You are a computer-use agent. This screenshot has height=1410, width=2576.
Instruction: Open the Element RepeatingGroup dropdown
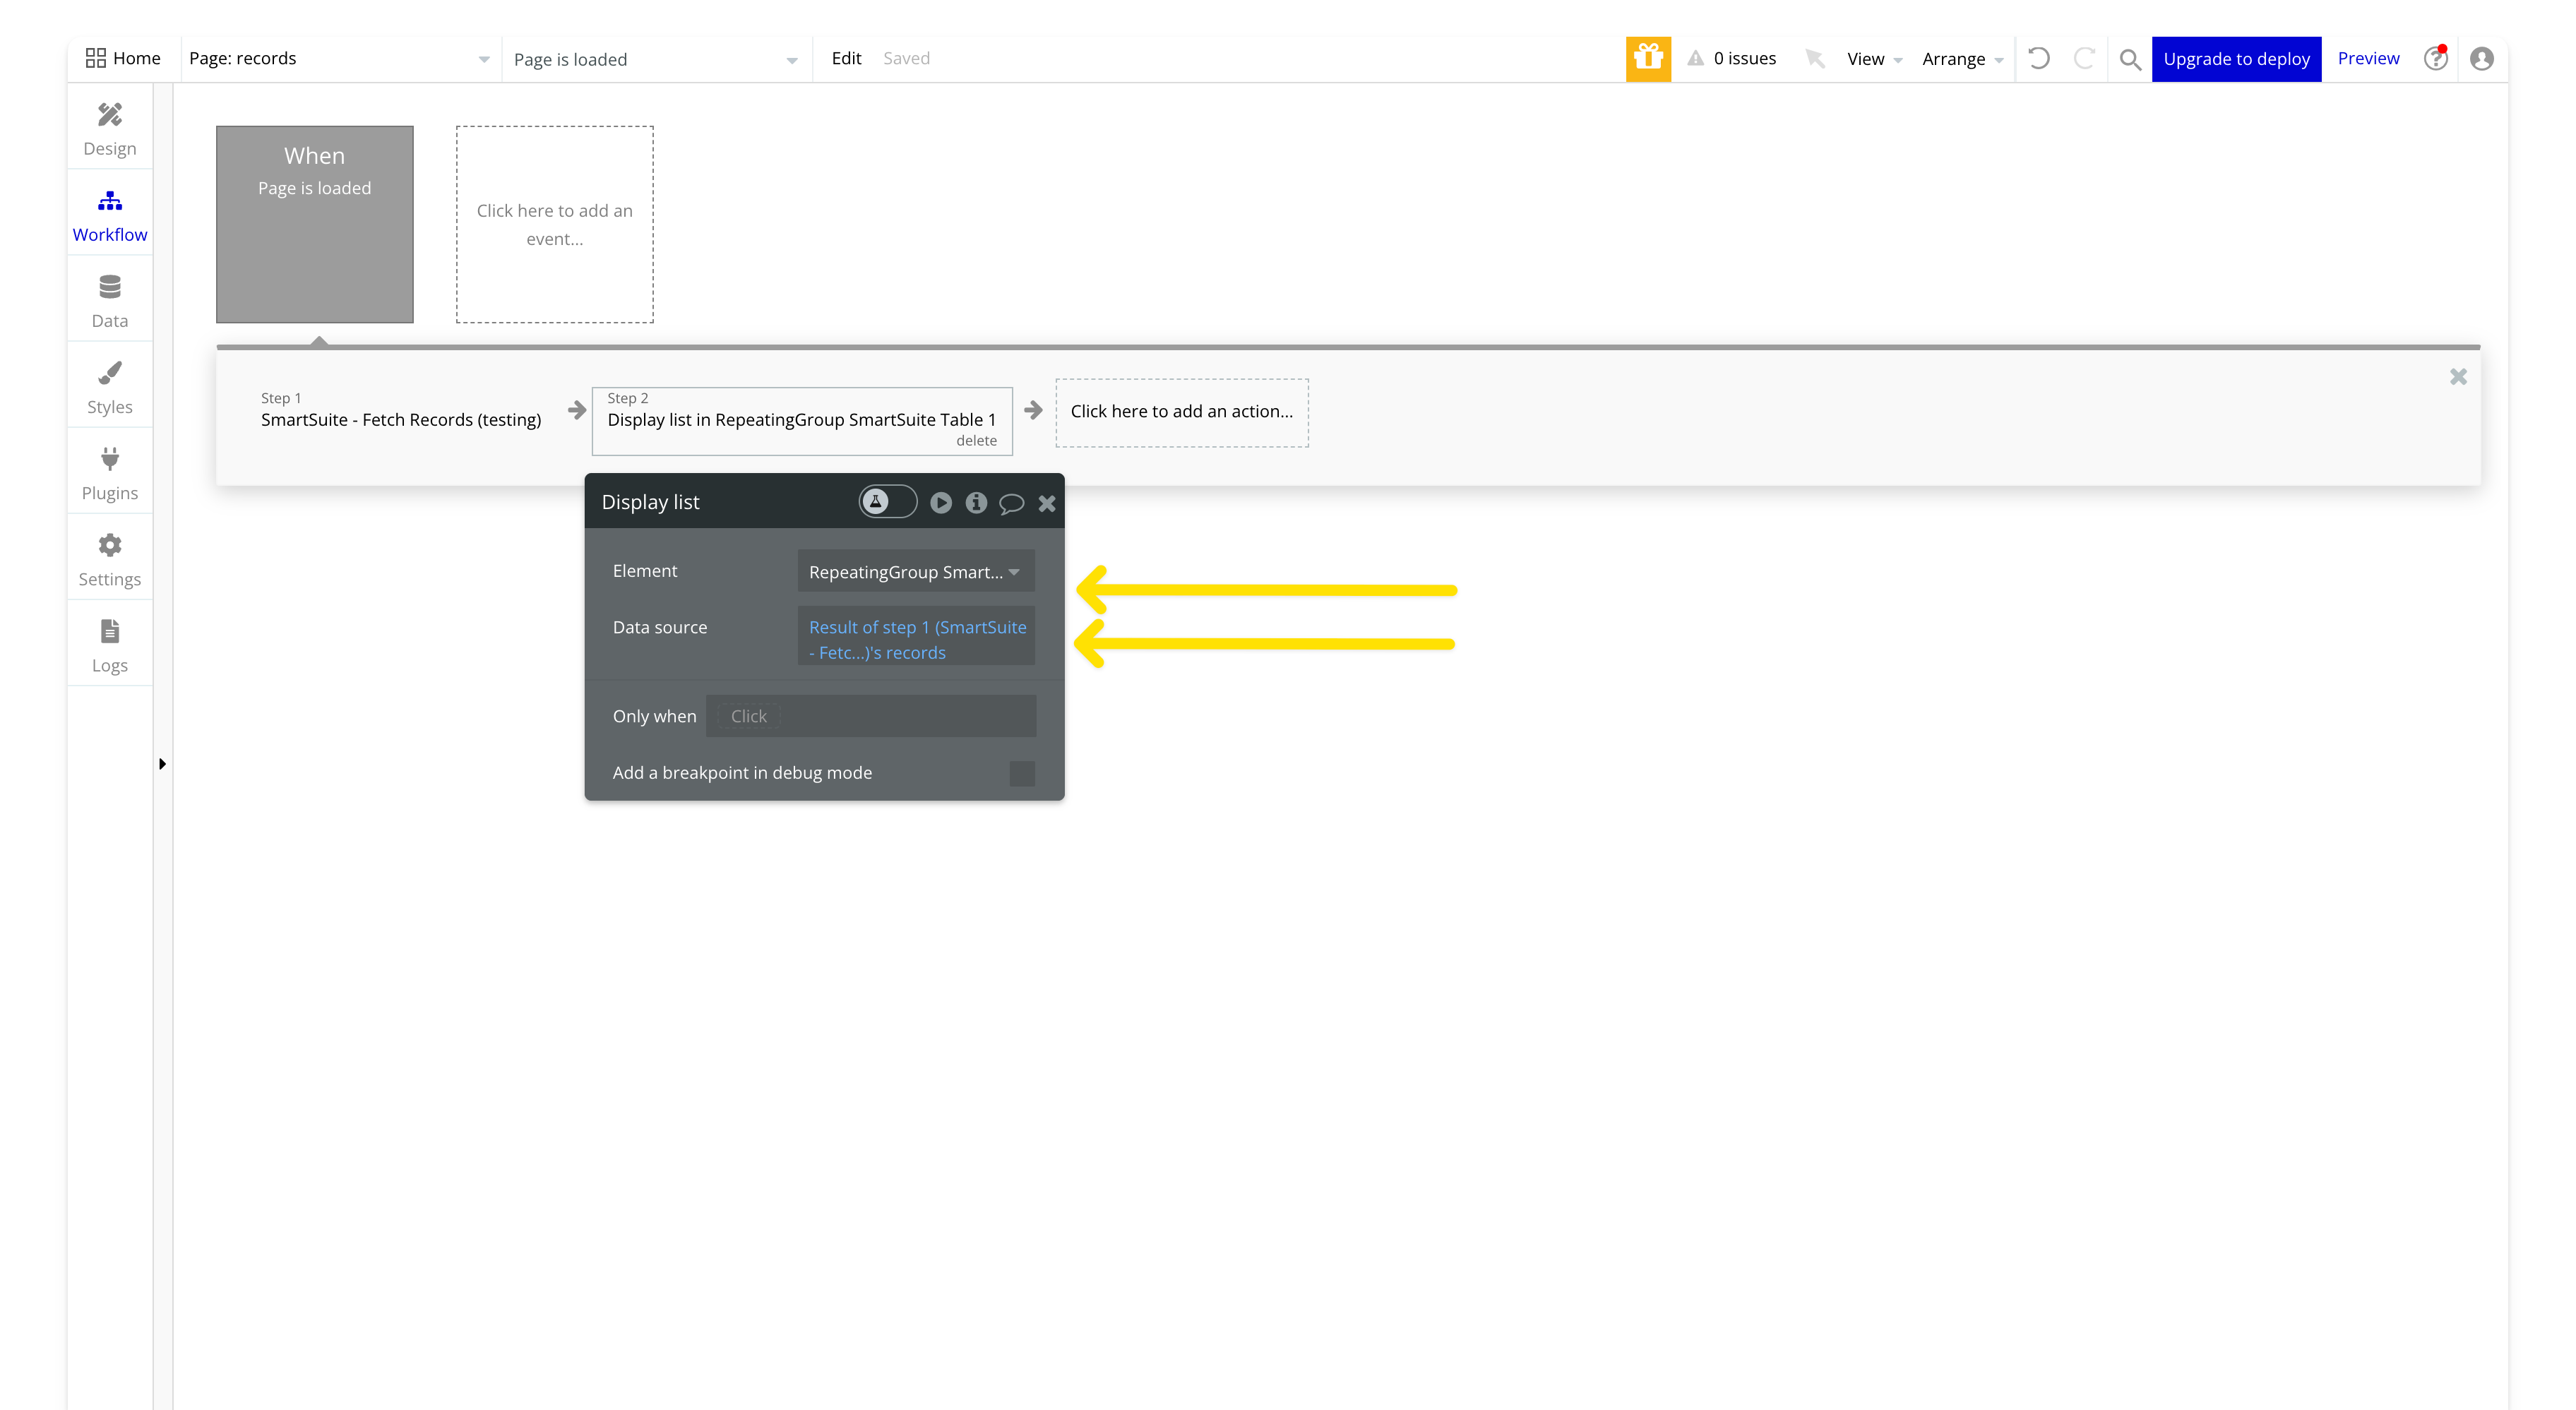coord(915,572)
